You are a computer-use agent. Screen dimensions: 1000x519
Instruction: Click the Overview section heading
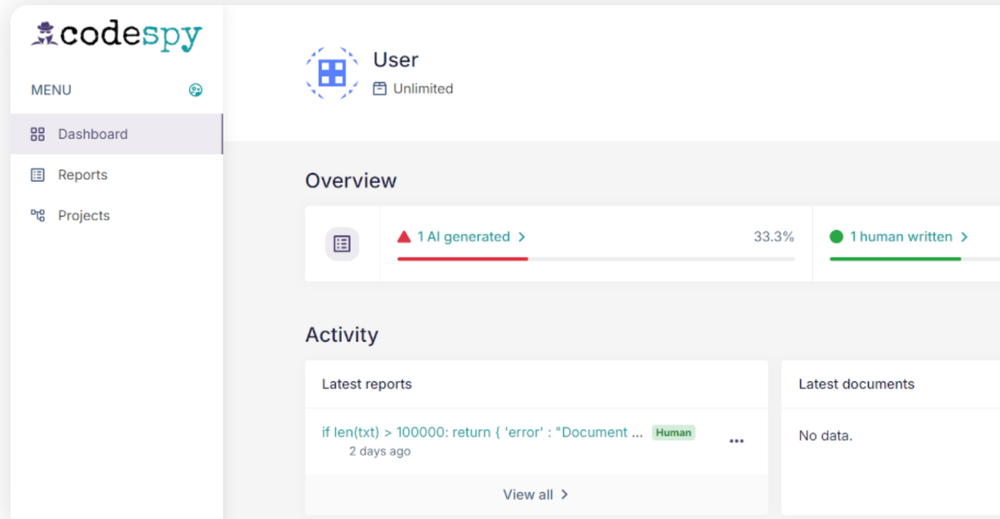pos(351,180)
